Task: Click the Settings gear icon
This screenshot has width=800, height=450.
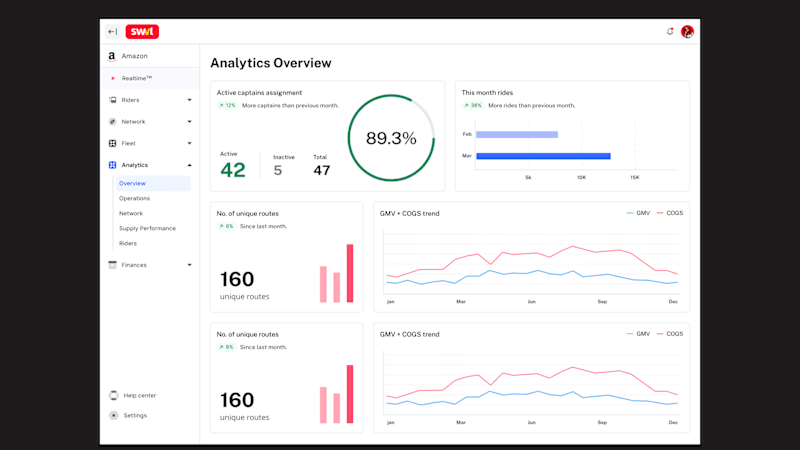Action: (113, 415)
